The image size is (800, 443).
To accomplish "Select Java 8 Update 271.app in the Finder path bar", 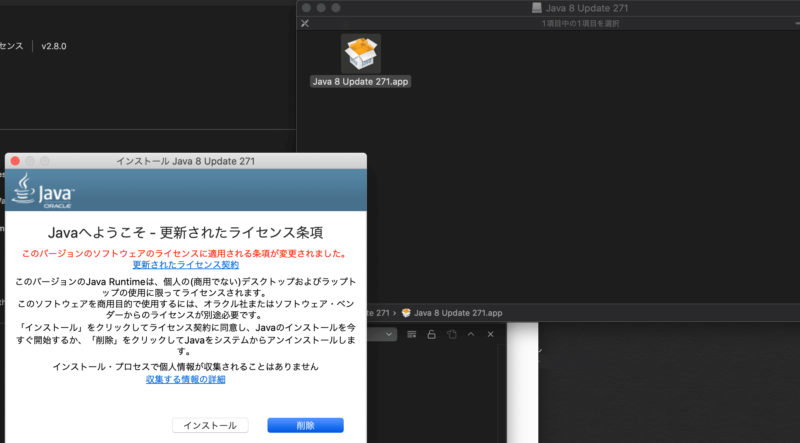I will click(452, 313).
